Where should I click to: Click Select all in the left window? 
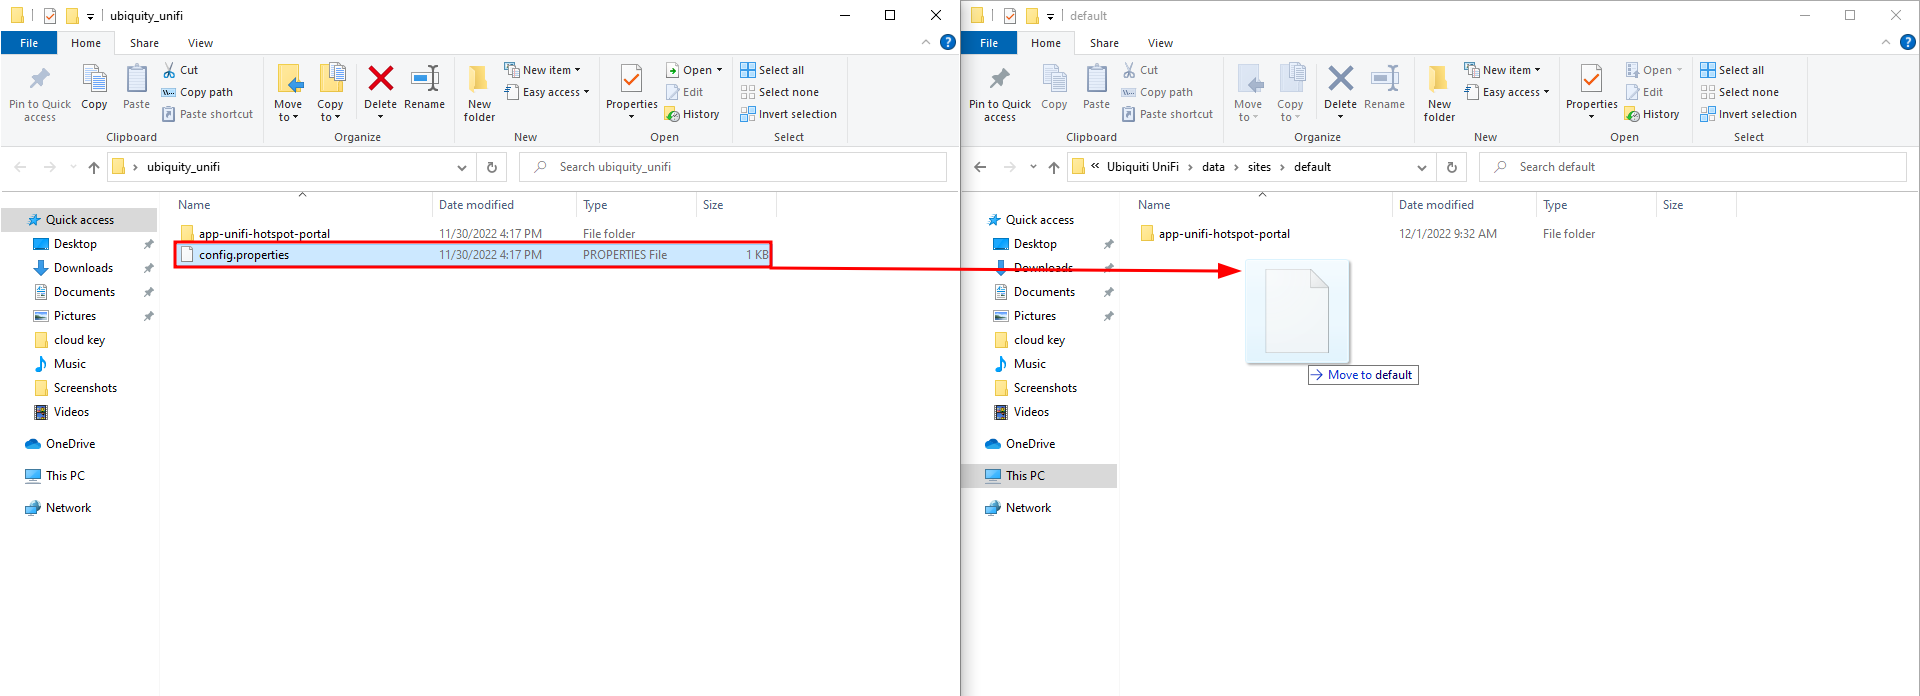click(780, 70)
